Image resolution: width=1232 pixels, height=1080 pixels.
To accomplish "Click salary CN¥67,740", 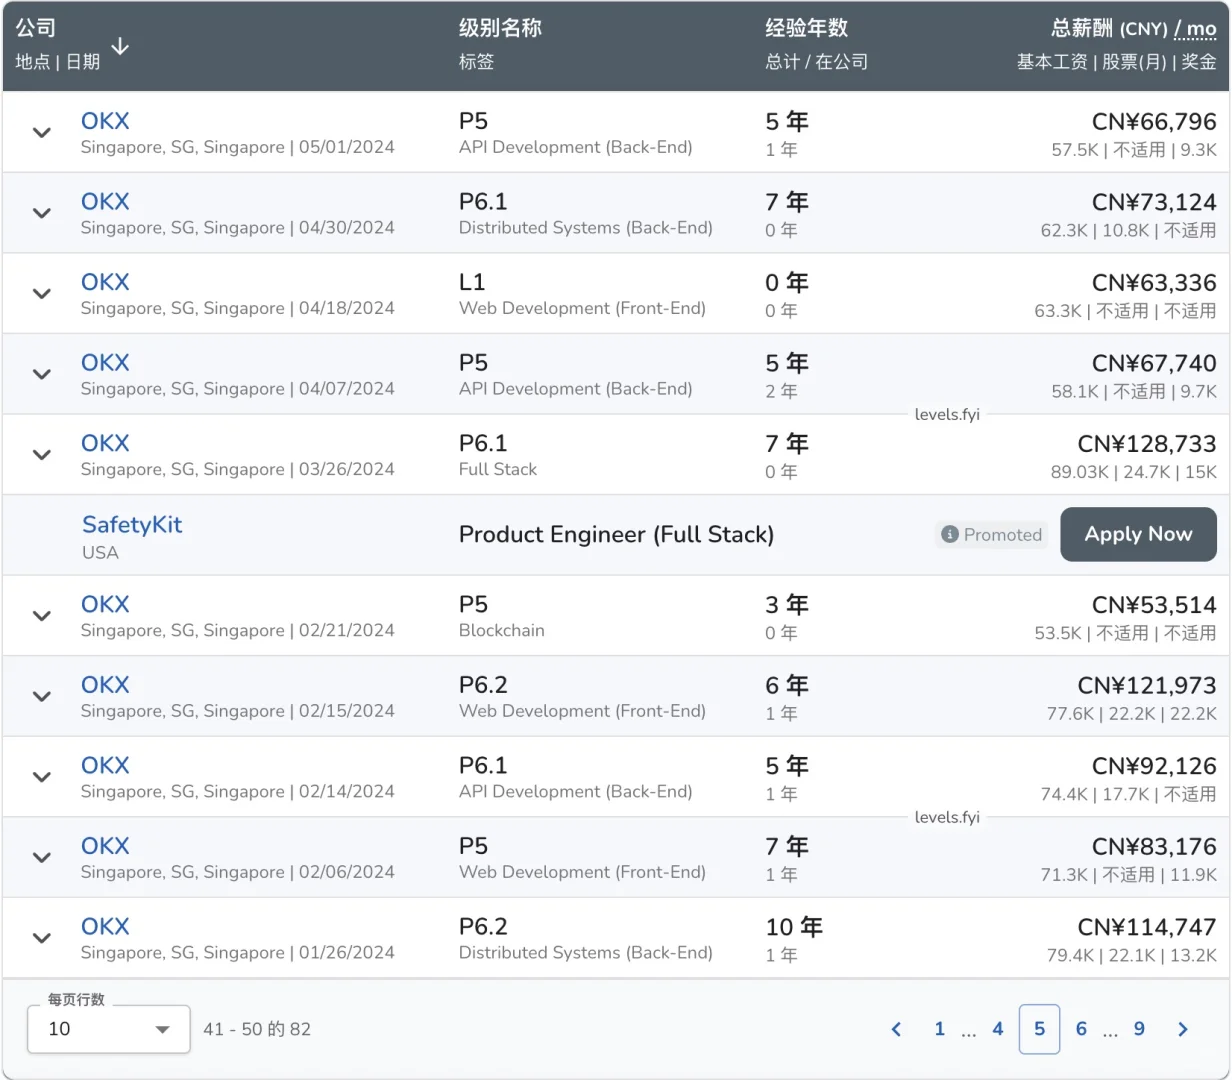I will [1154, 363].
